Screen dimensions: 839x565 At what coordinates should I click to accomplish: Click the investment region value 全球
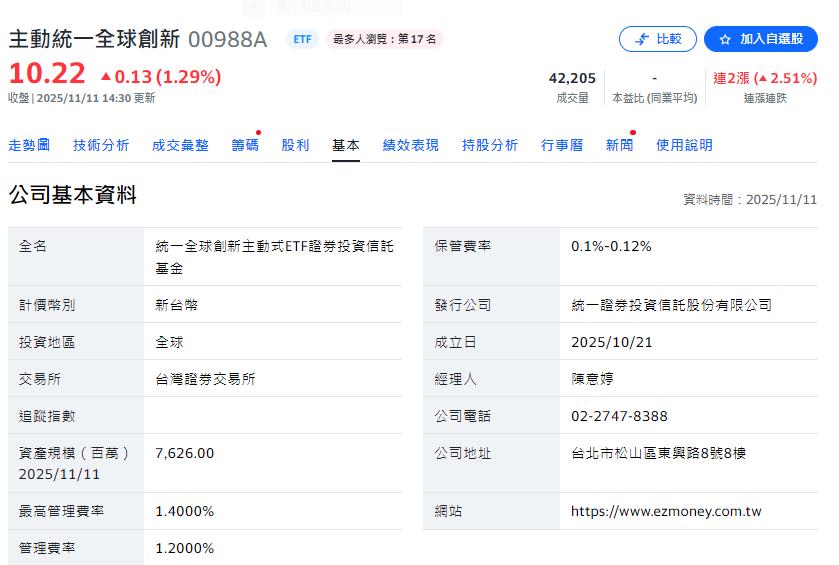[x=170, y=342]
